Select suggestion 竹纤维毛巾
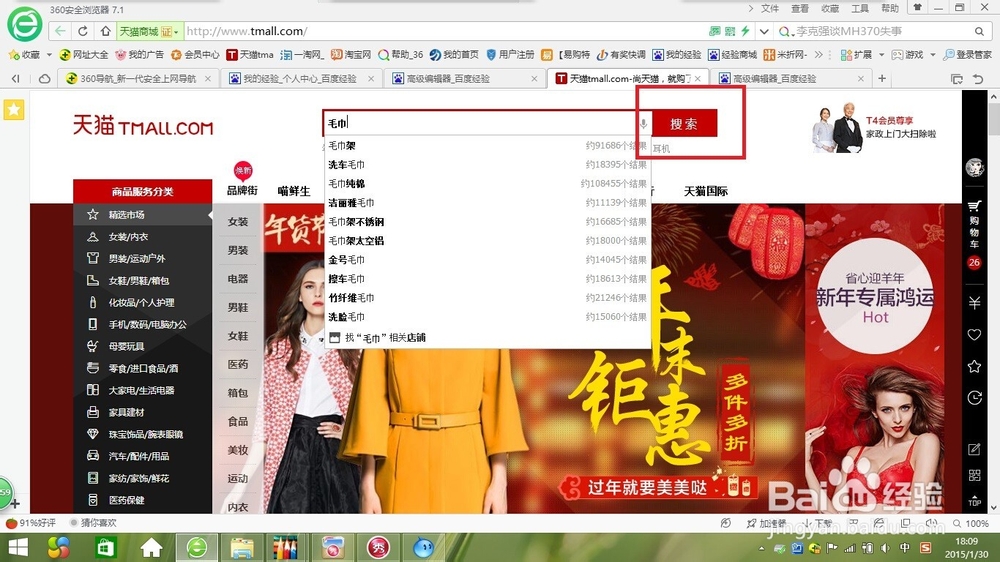 (x=488, y=298)
